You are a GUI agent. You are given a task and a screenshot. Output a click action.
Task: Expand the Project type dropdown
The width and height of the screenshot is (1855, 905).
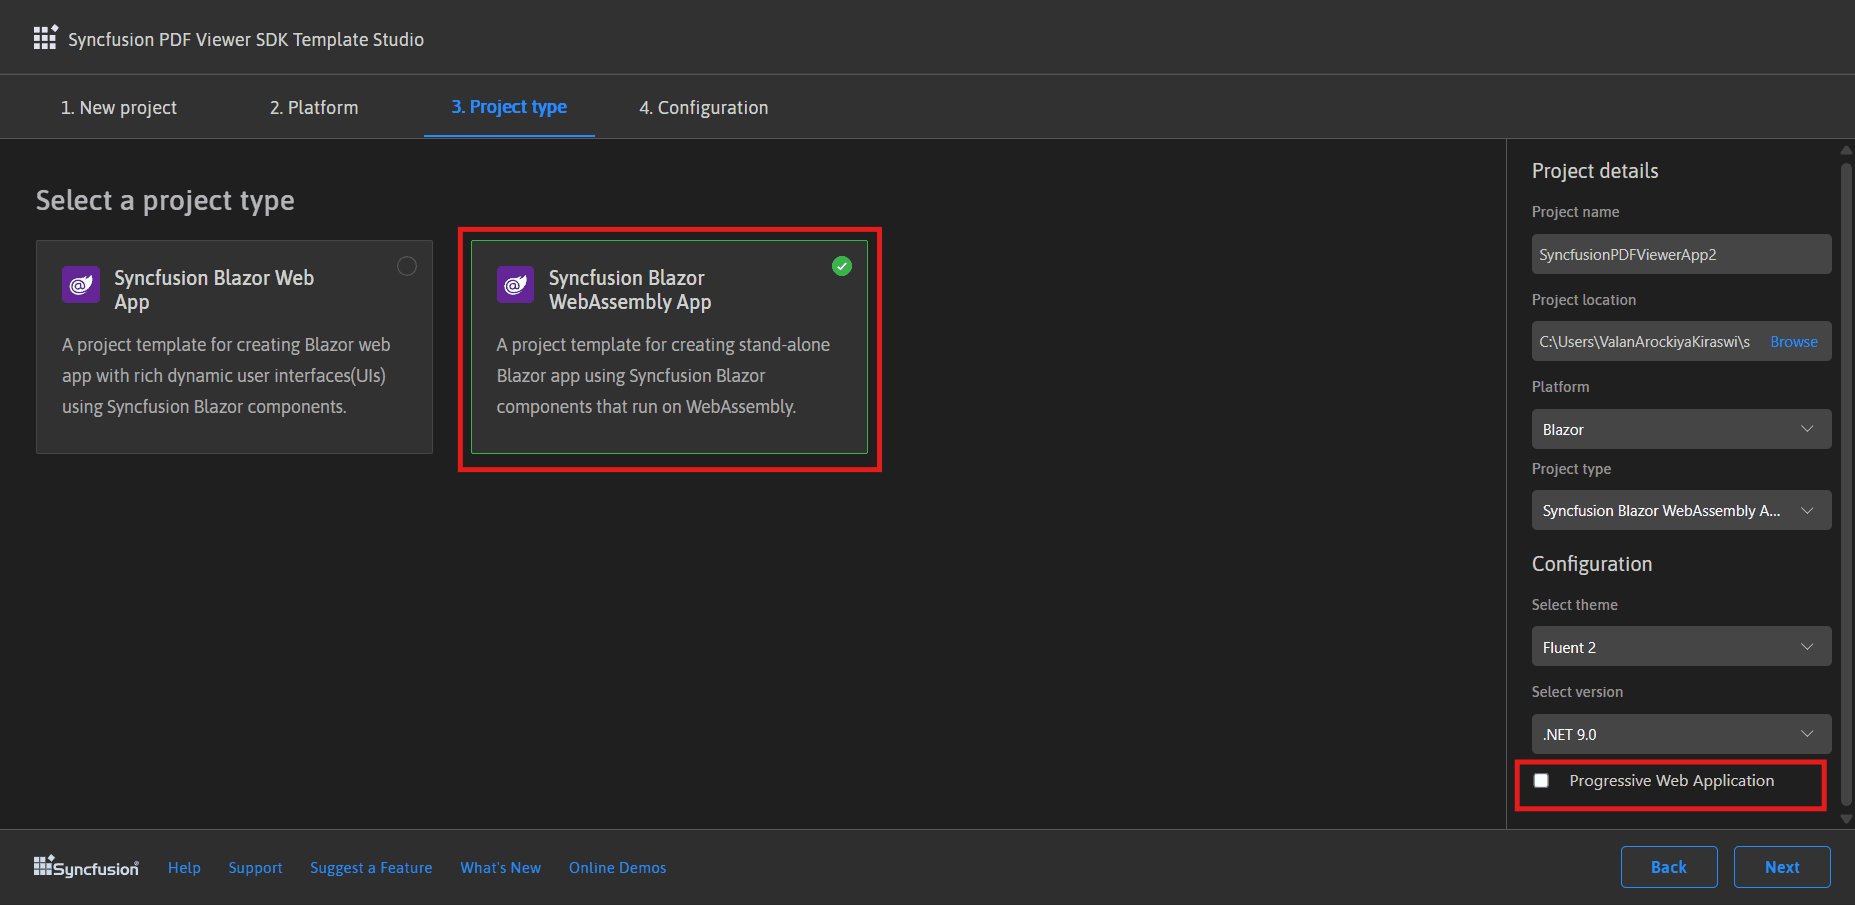[x=1681, y=510]
